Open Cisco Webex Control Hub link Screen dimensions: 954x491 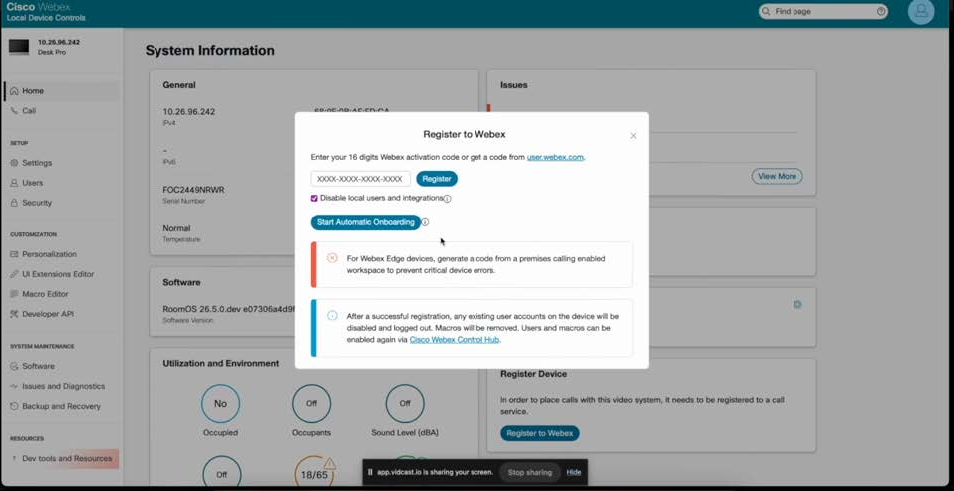tap(454, 340)
